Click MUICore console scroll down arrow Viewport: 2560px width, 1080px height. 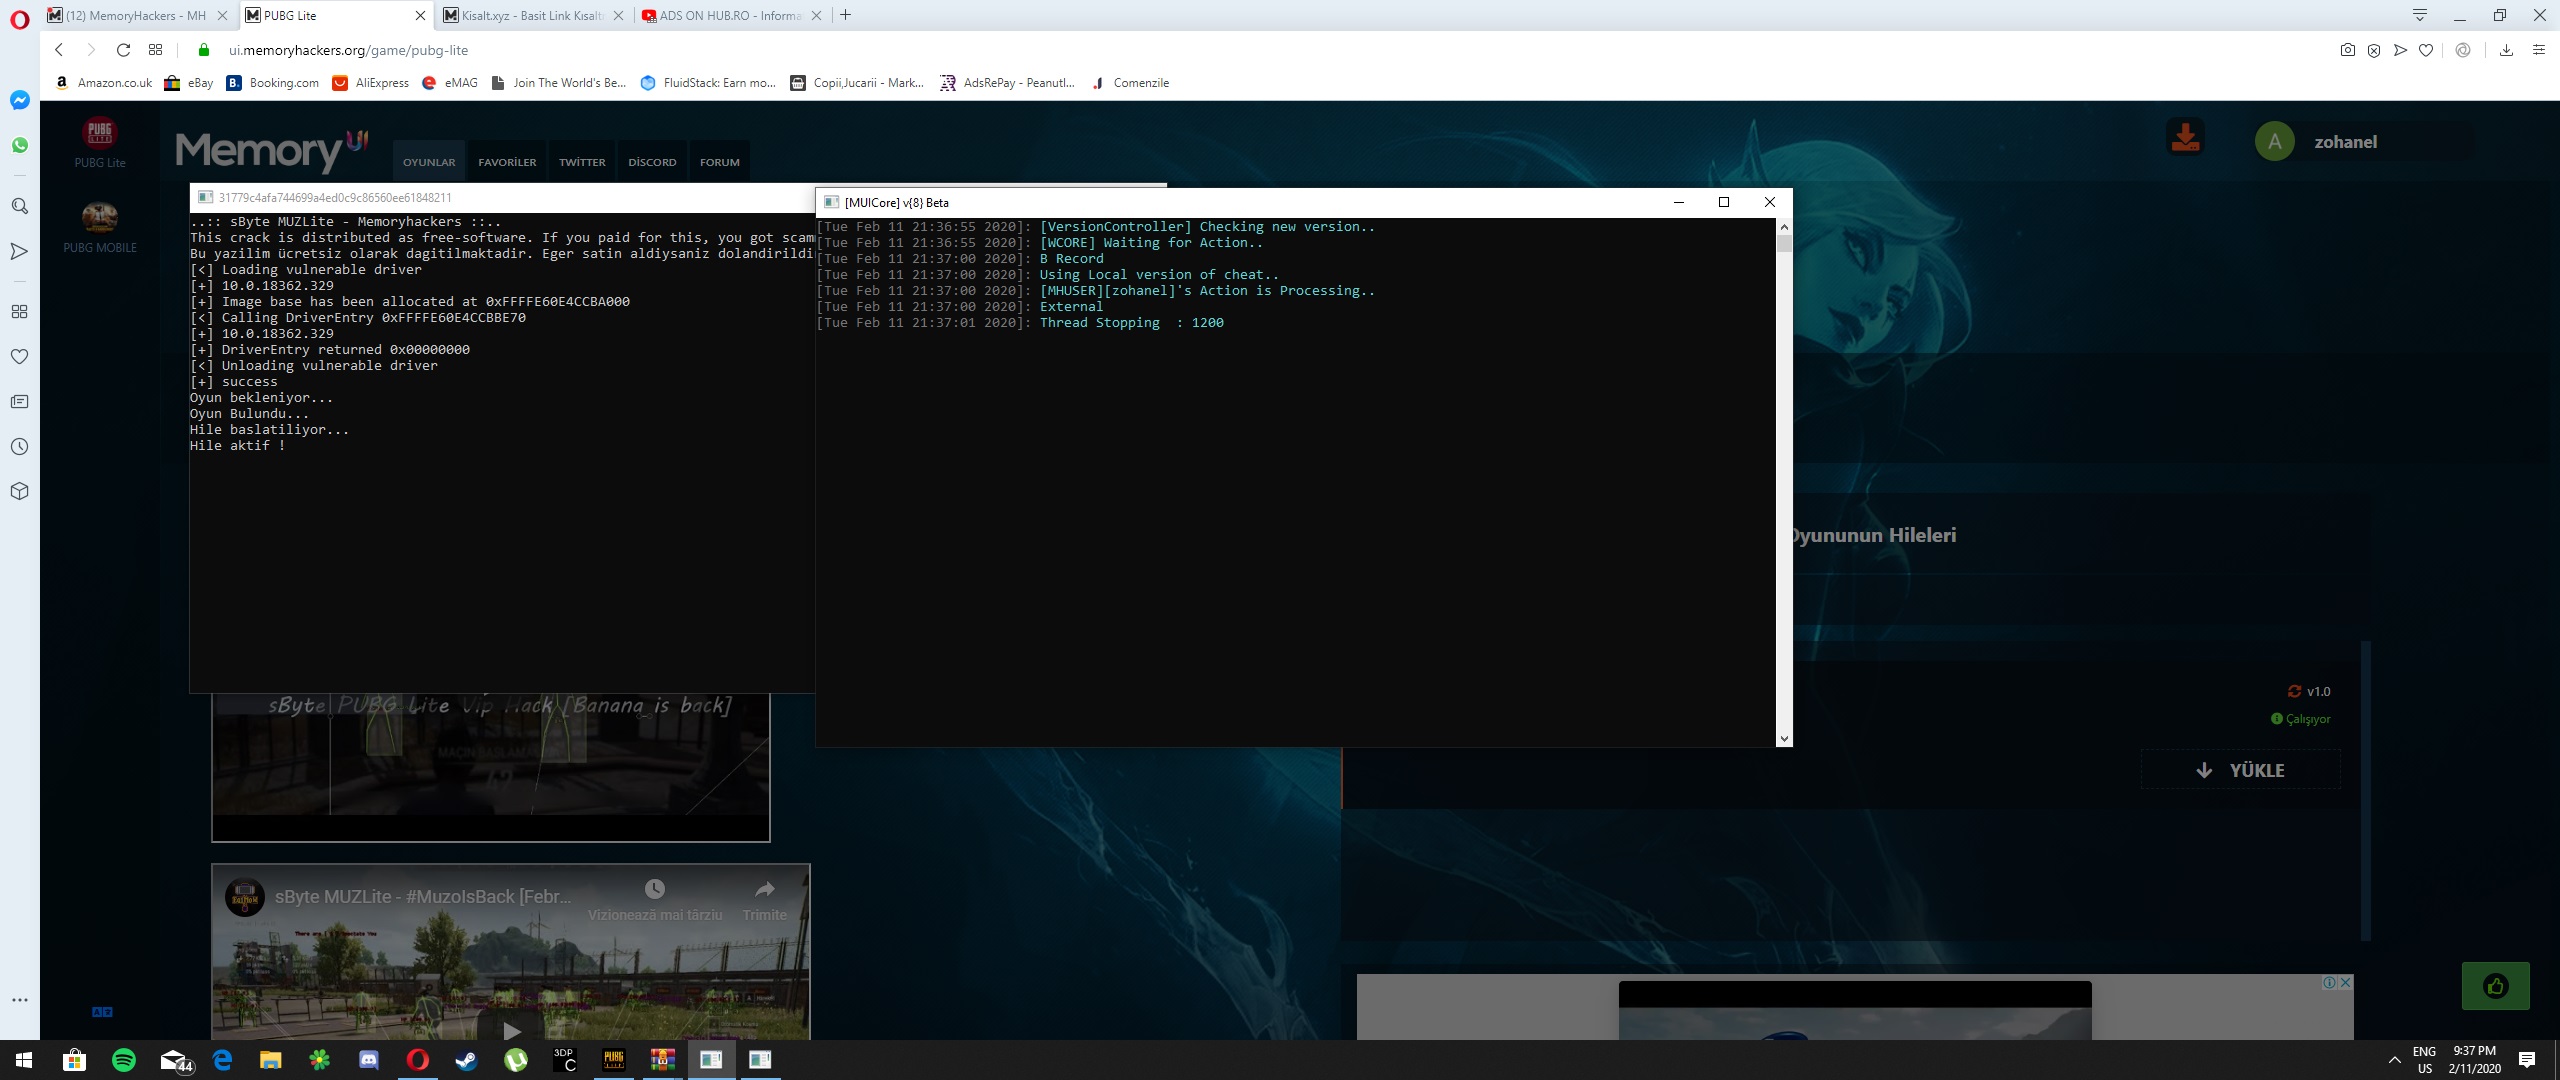[x=1784, y=739]
